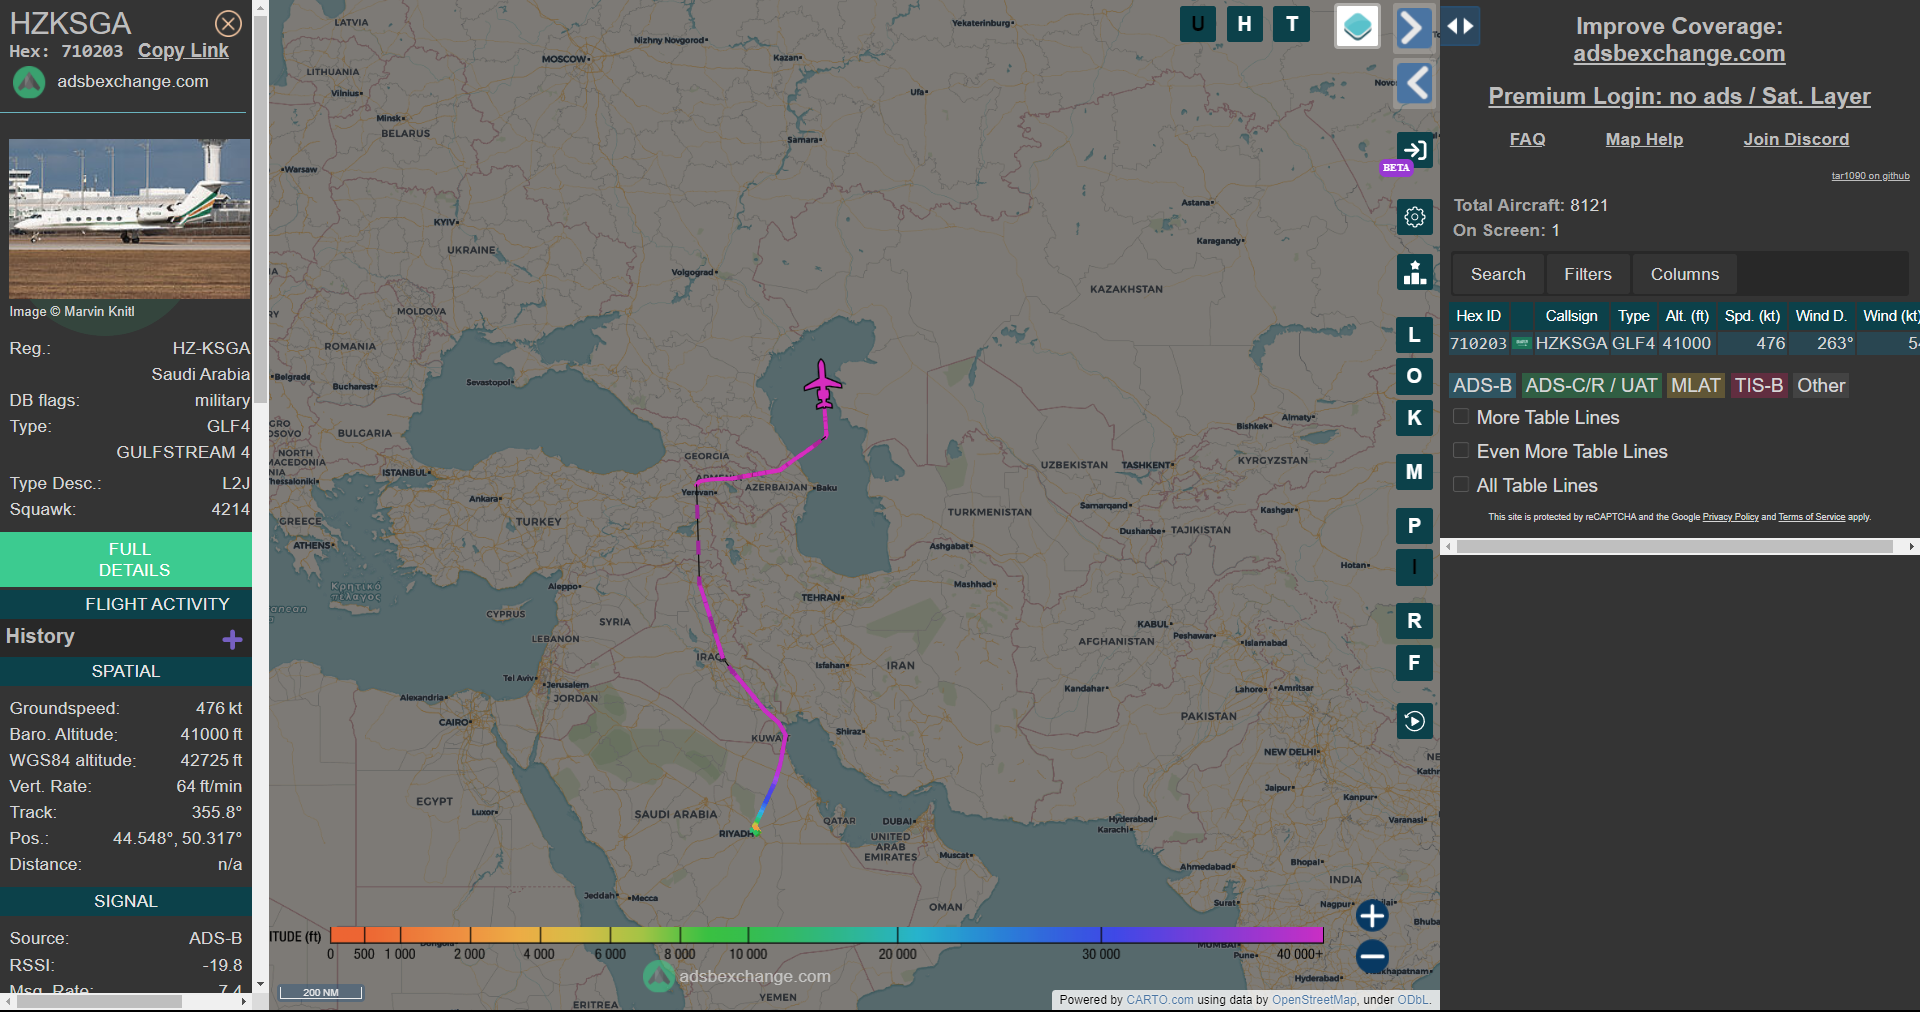Click the T map toggle button
Screen dimensions: 1920x1012
(1292, 24)
